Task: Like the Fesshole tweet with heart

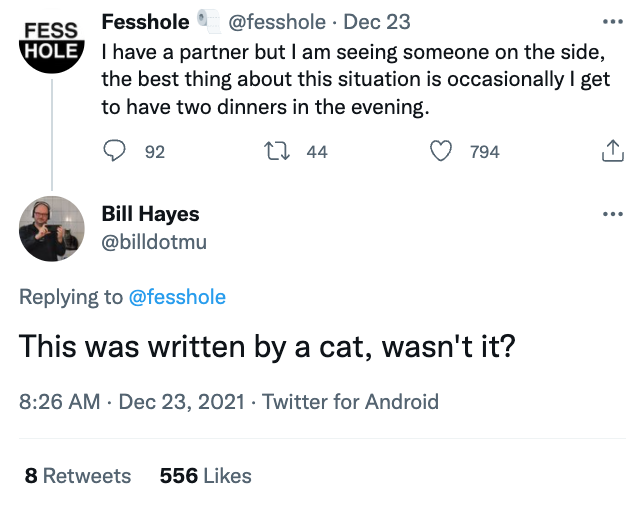Action: 441,151
